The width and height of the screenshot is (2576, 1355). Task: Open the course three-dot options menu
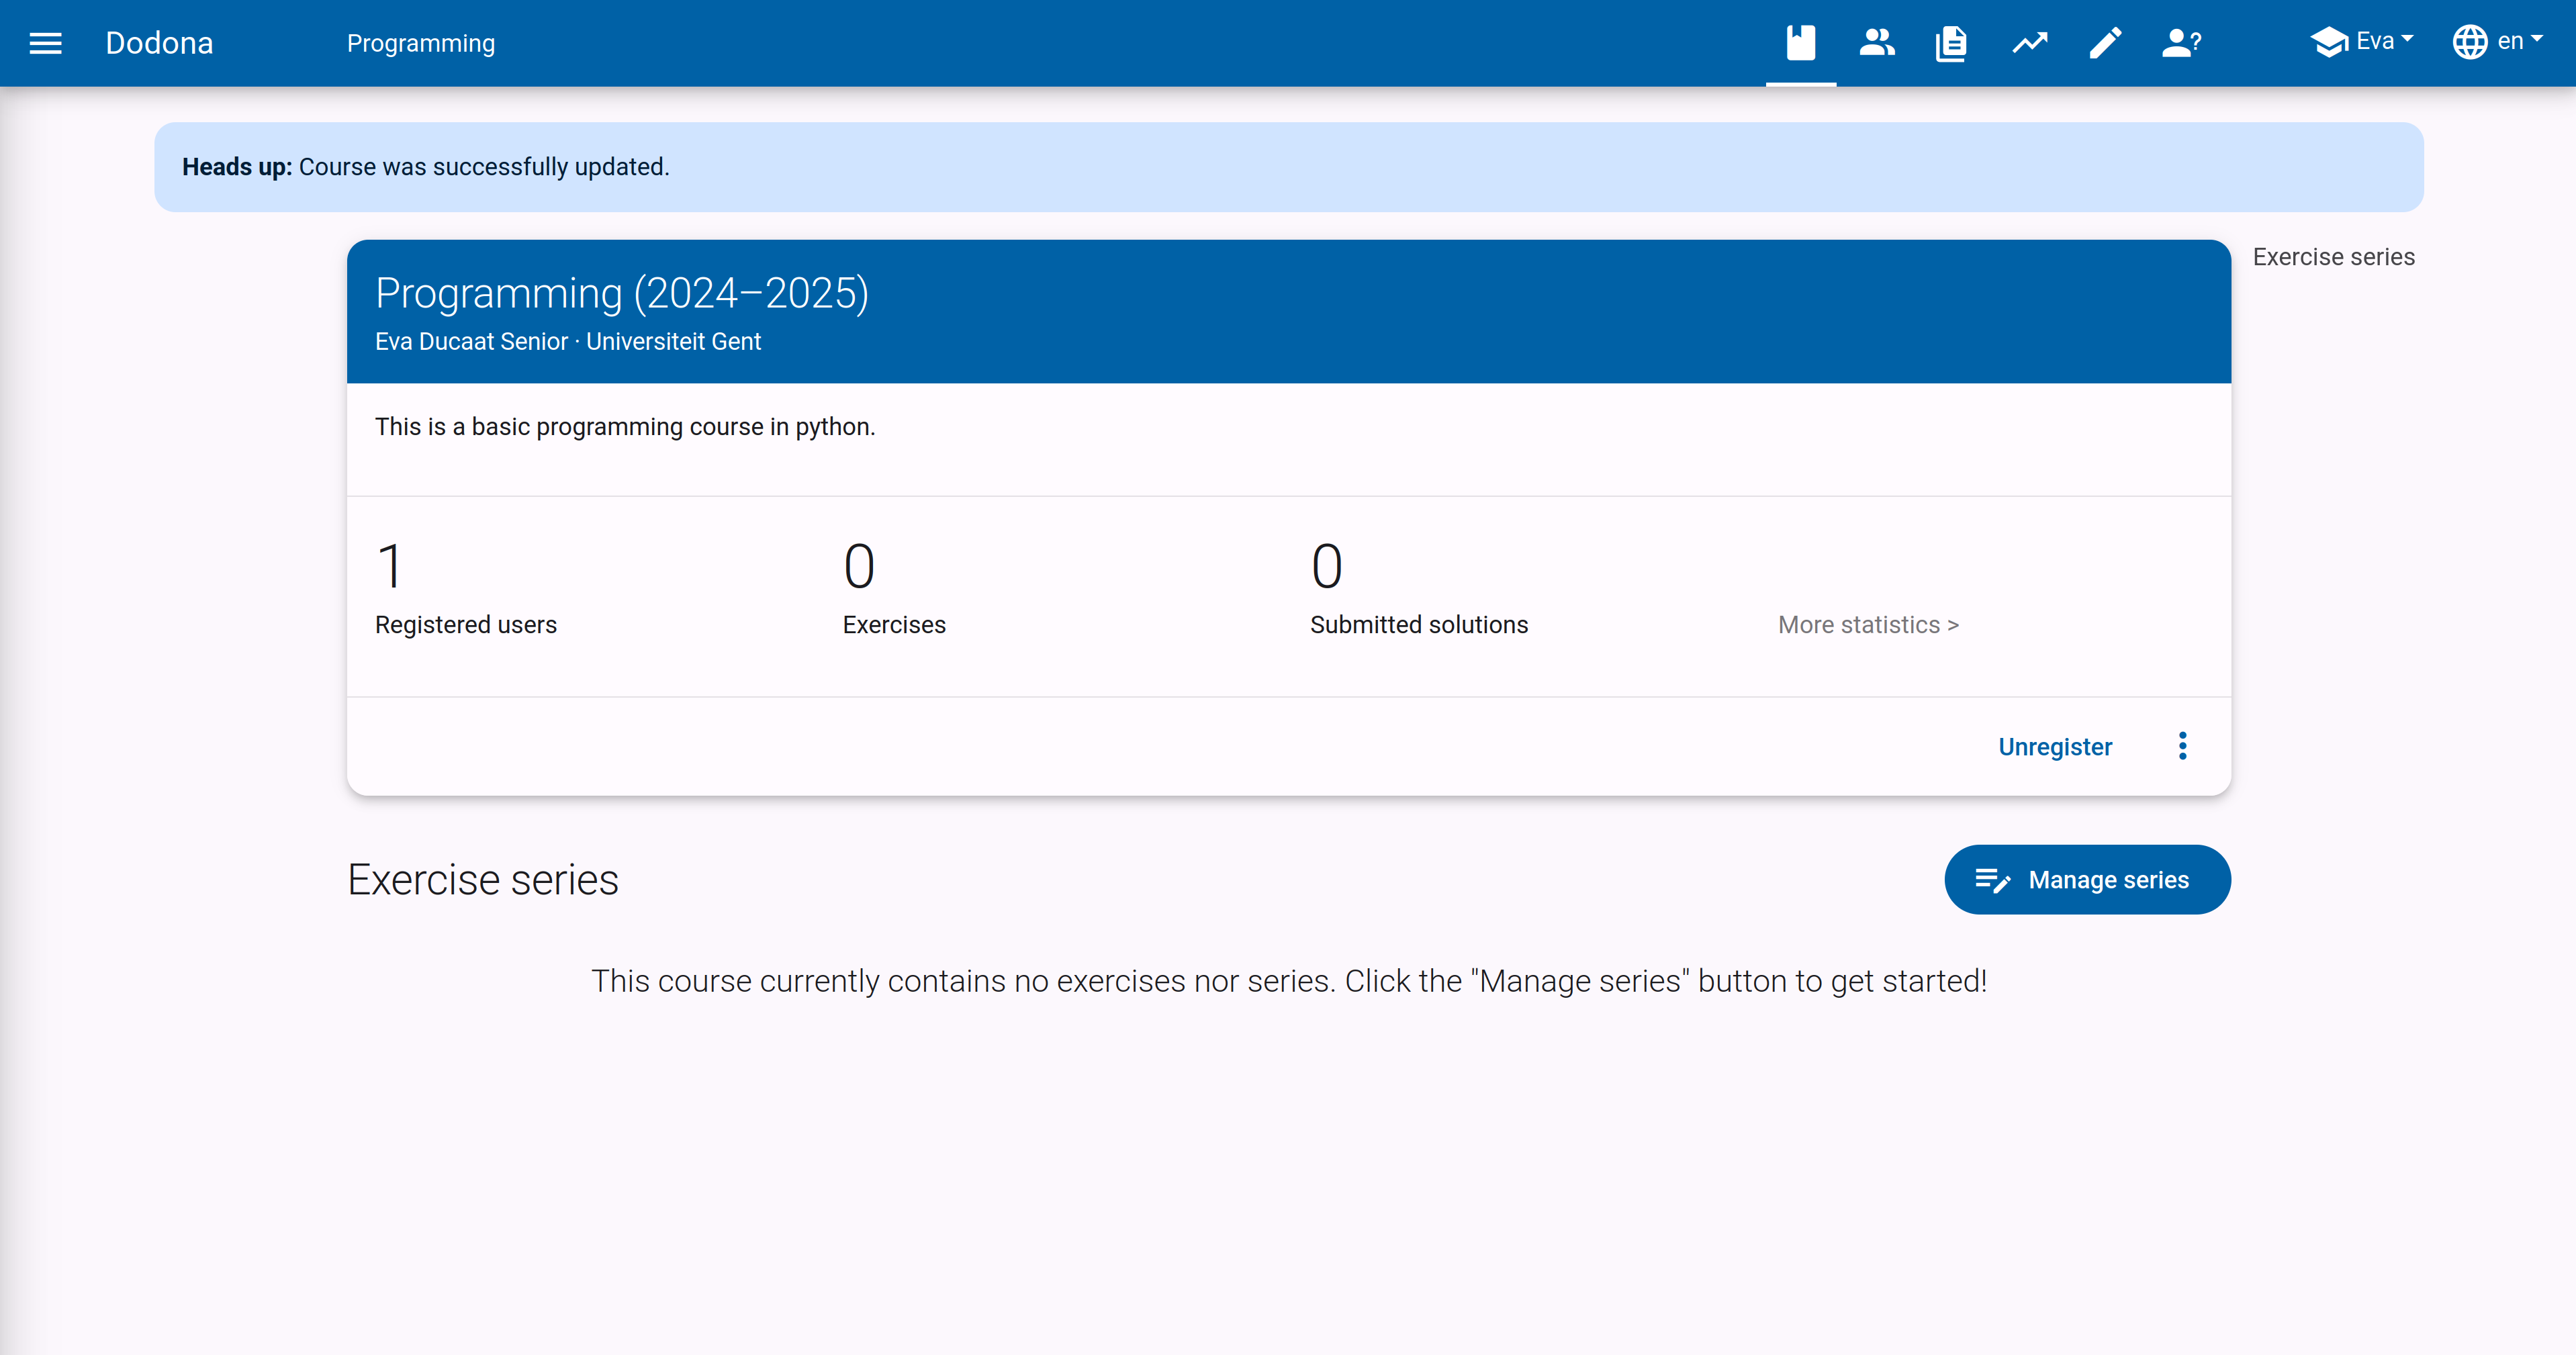(x=2182, y=746)
